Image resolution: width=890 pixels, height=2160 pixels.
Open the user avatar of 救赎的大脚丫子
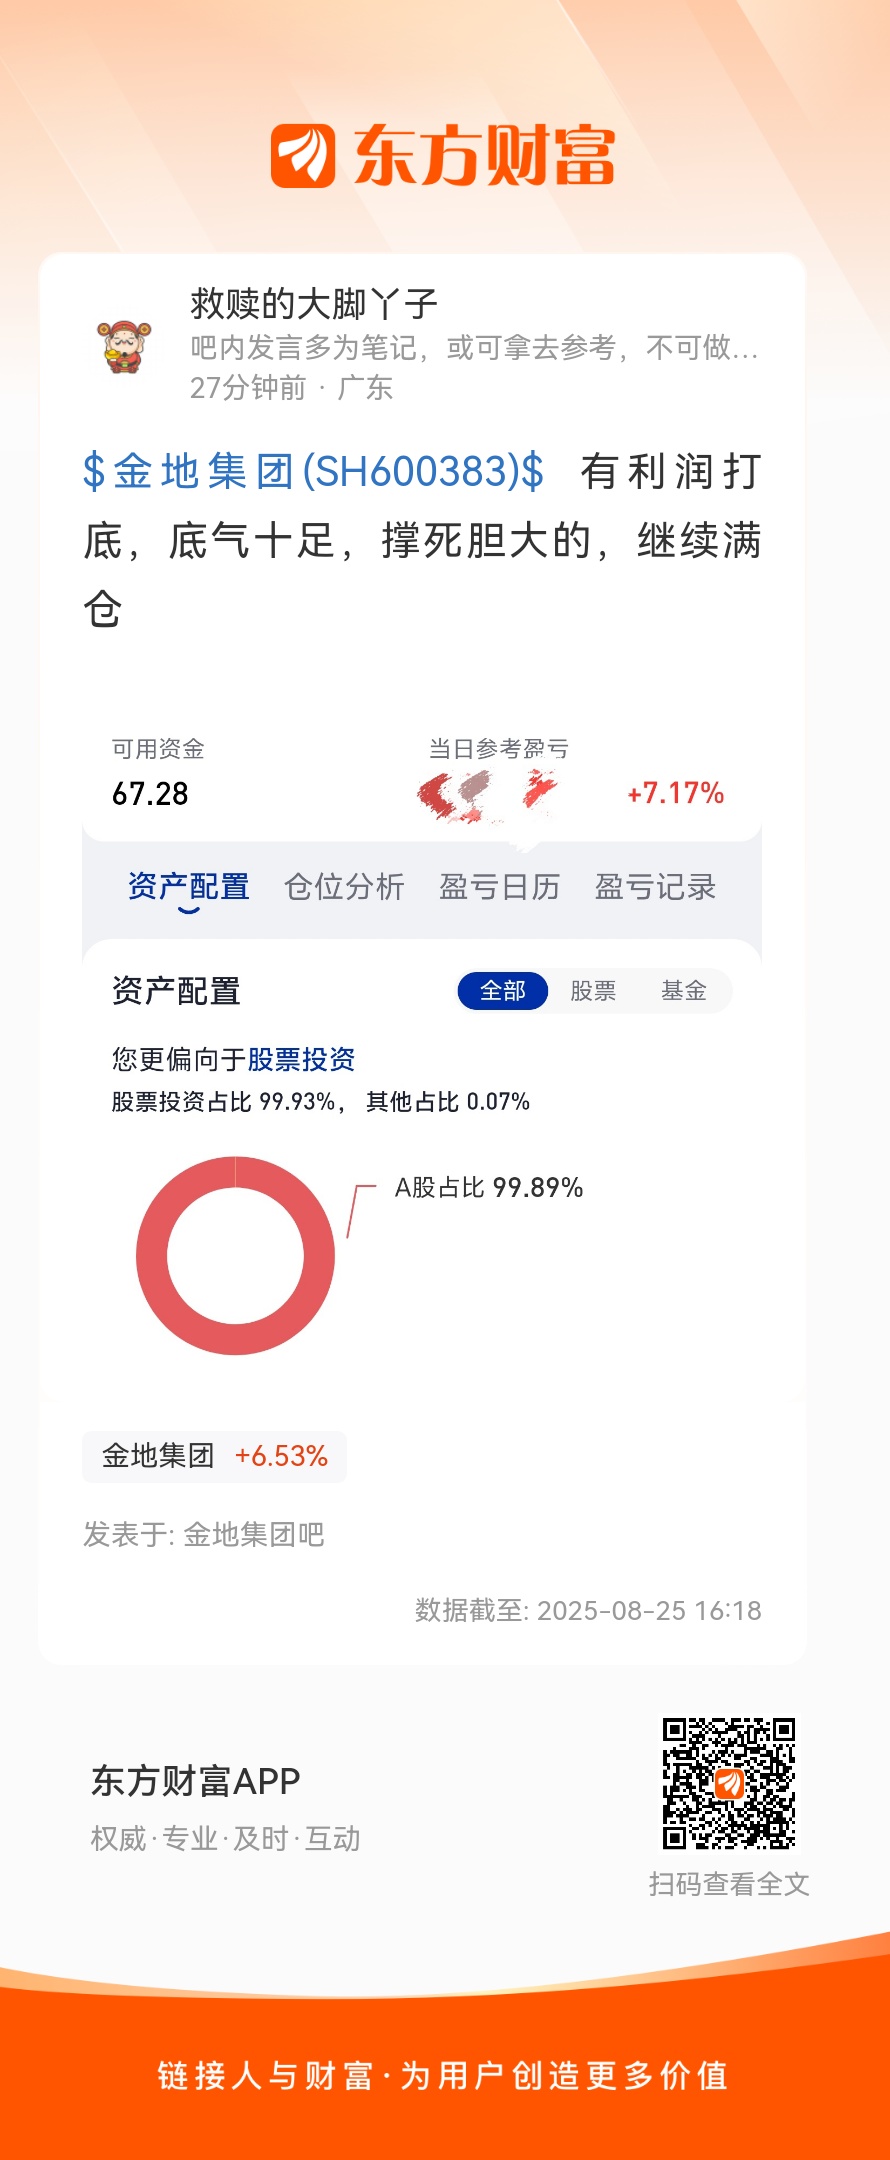click(124, 346)
